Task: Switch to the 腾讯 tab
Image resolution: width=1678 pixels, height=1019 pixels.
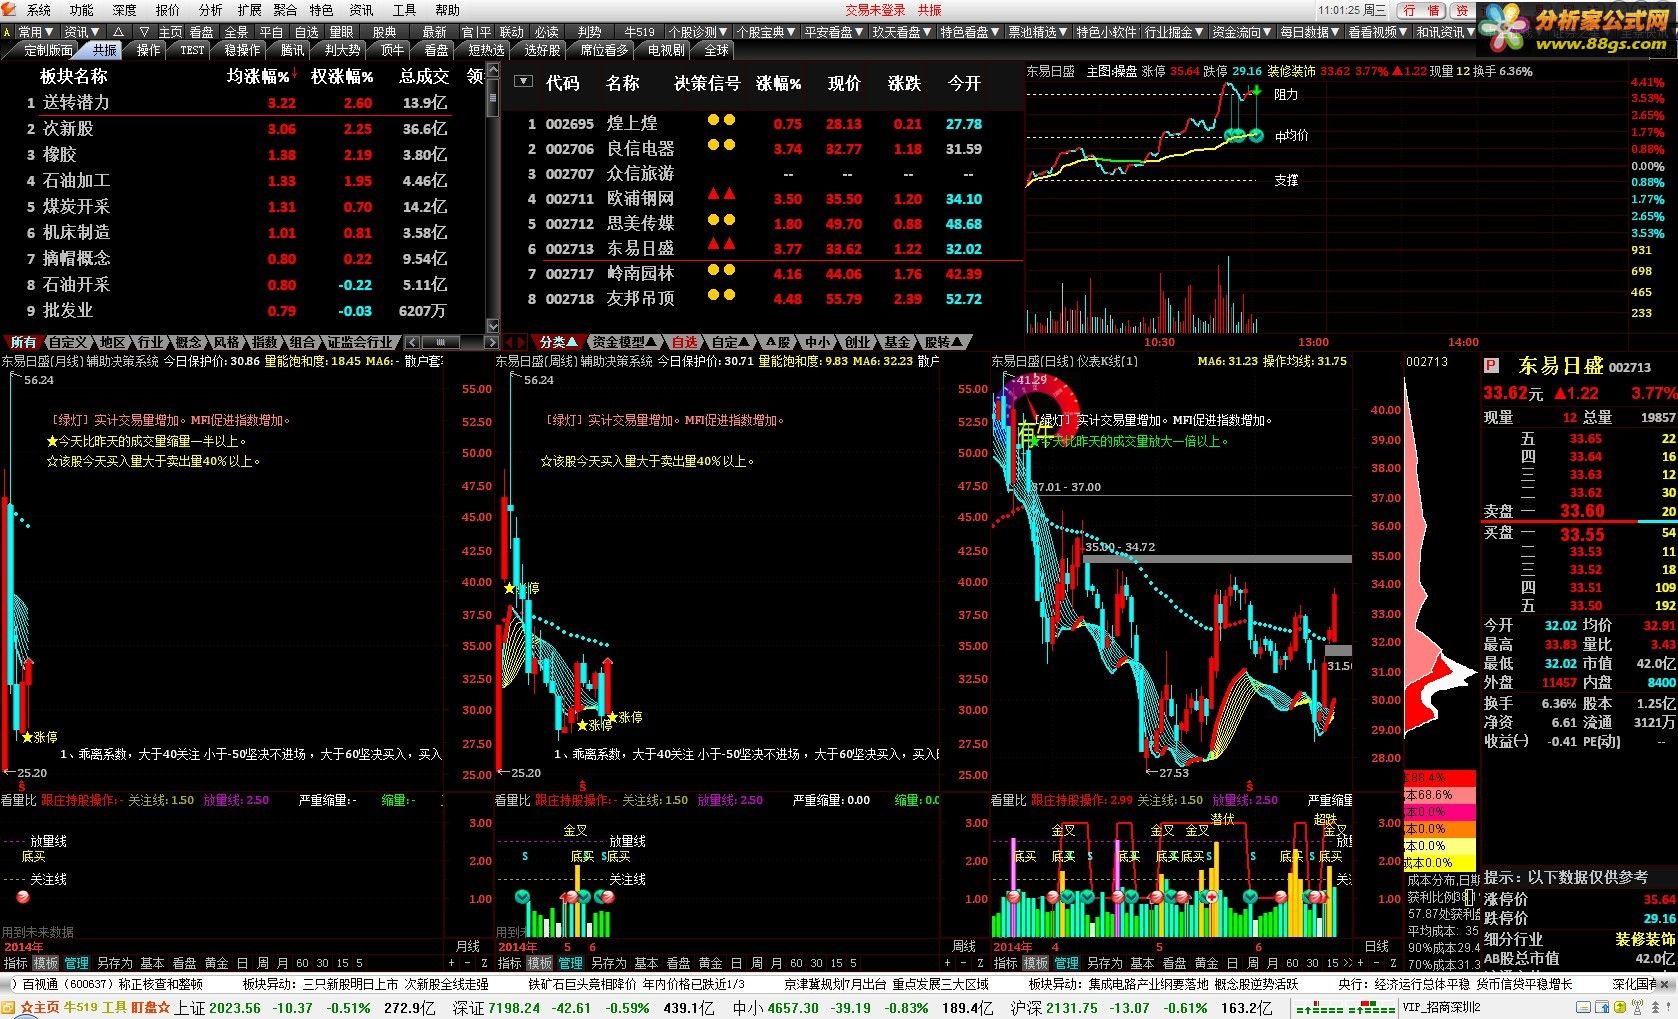Action: click(x=292, y=50)
